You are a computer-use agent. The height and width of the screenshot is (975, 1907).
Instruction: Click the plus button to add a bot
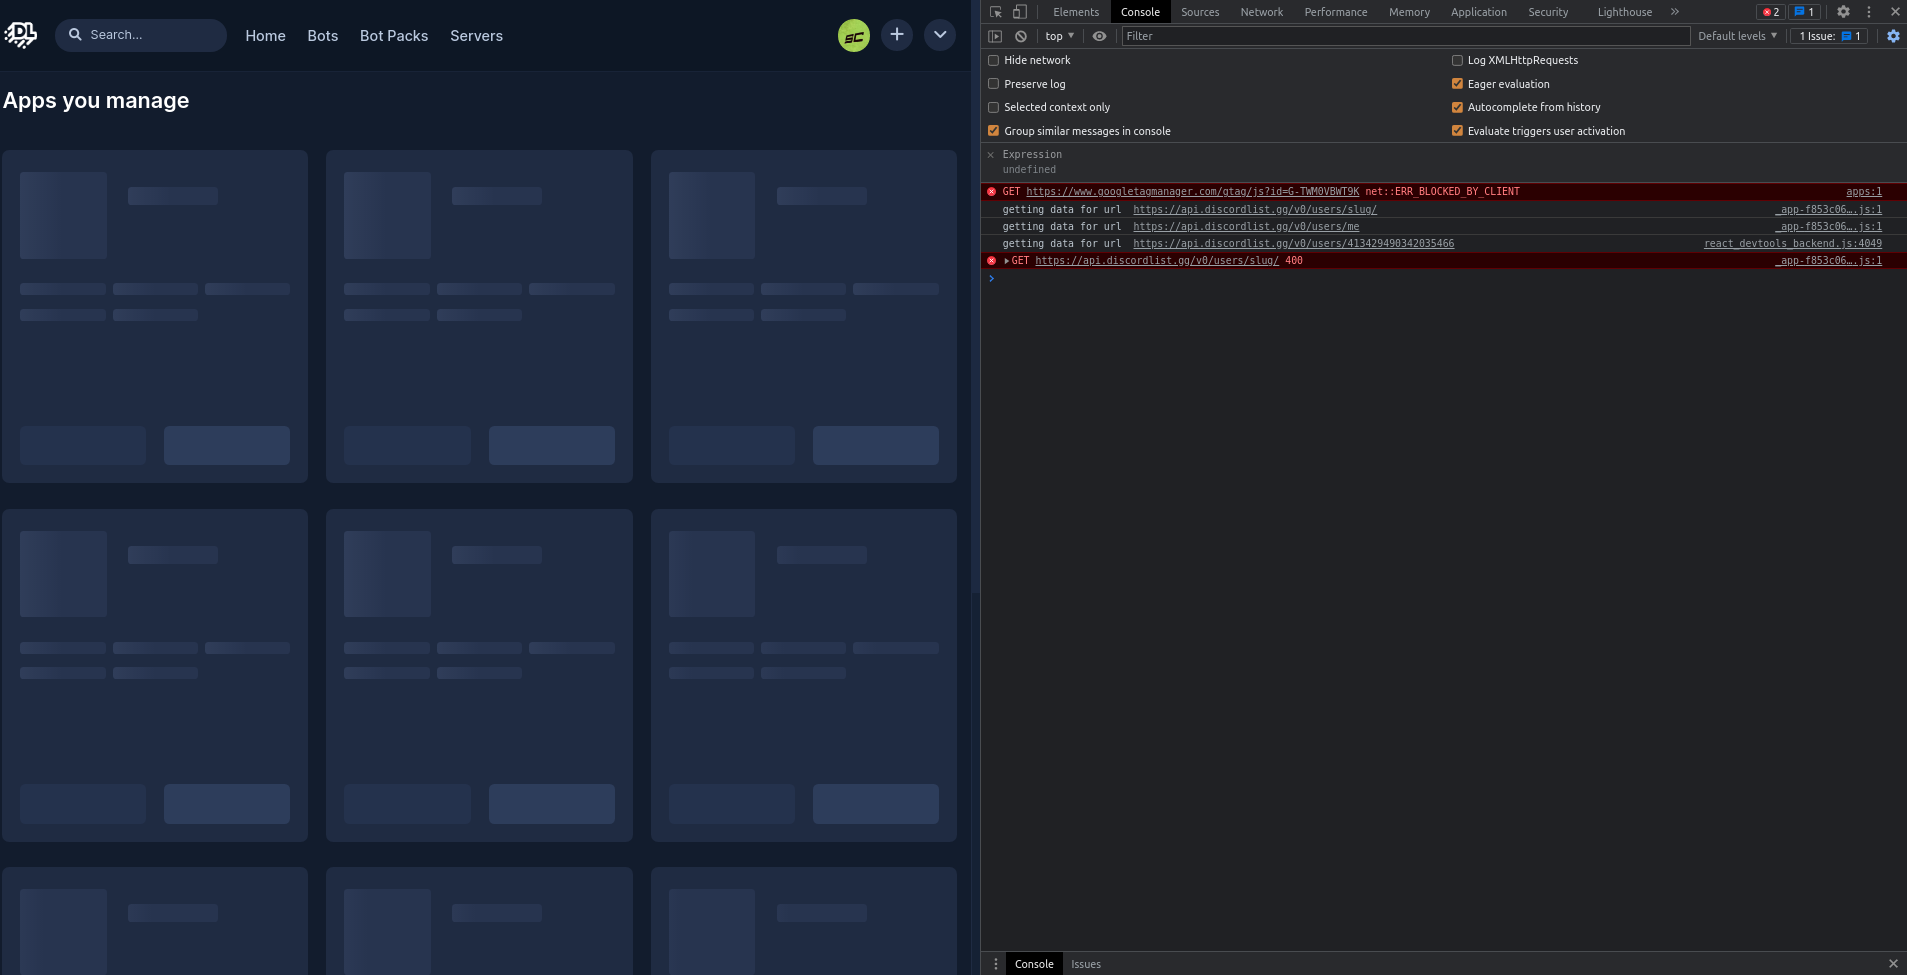[x=895, y=34]
